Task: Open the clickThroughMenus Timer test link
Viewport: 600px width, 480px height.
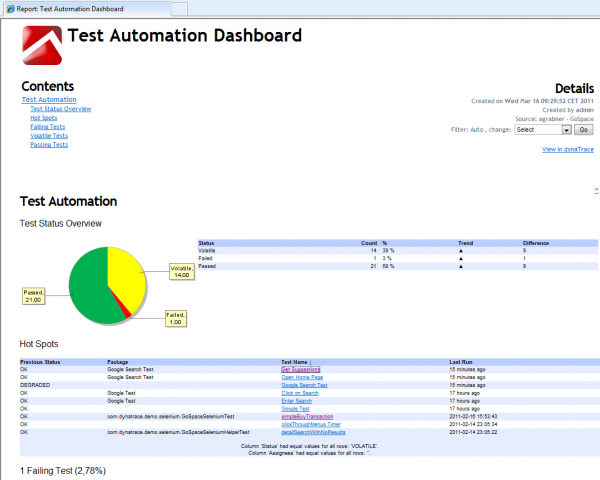Action: [x=311, y=424]
